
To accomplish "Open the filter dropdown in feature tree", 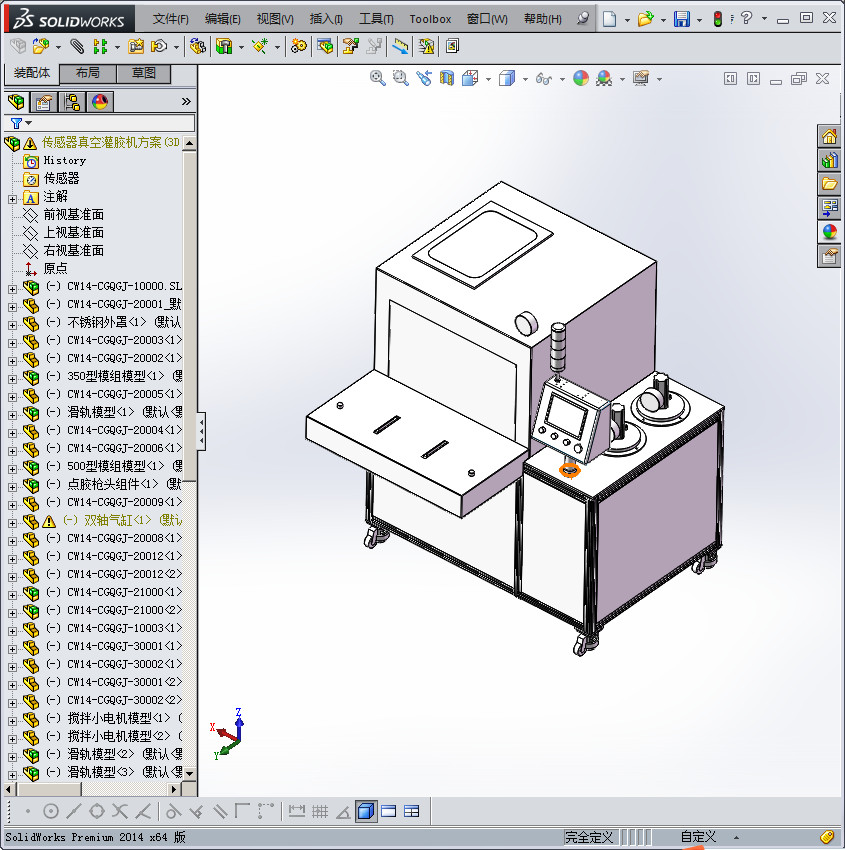I will coord(28,123).
